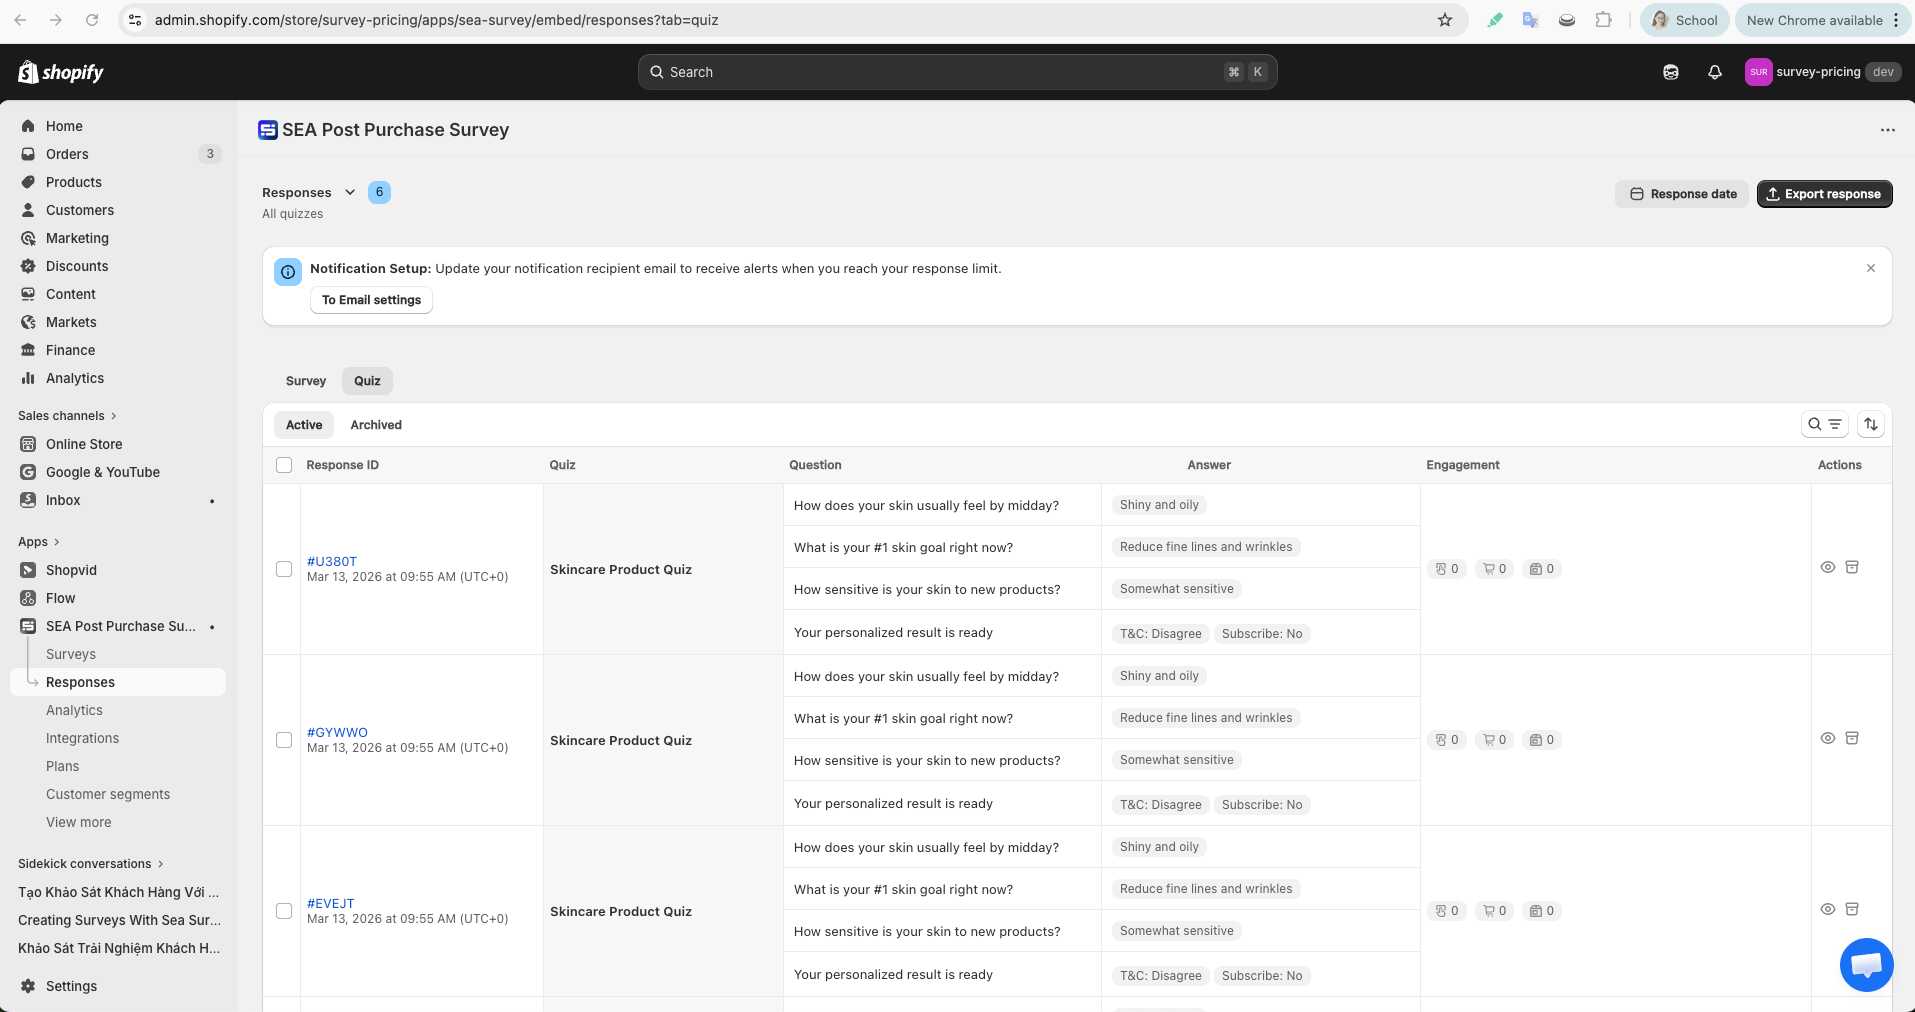
Task: Dismiss the Notification Setup banner
Action: (1870, 268)
